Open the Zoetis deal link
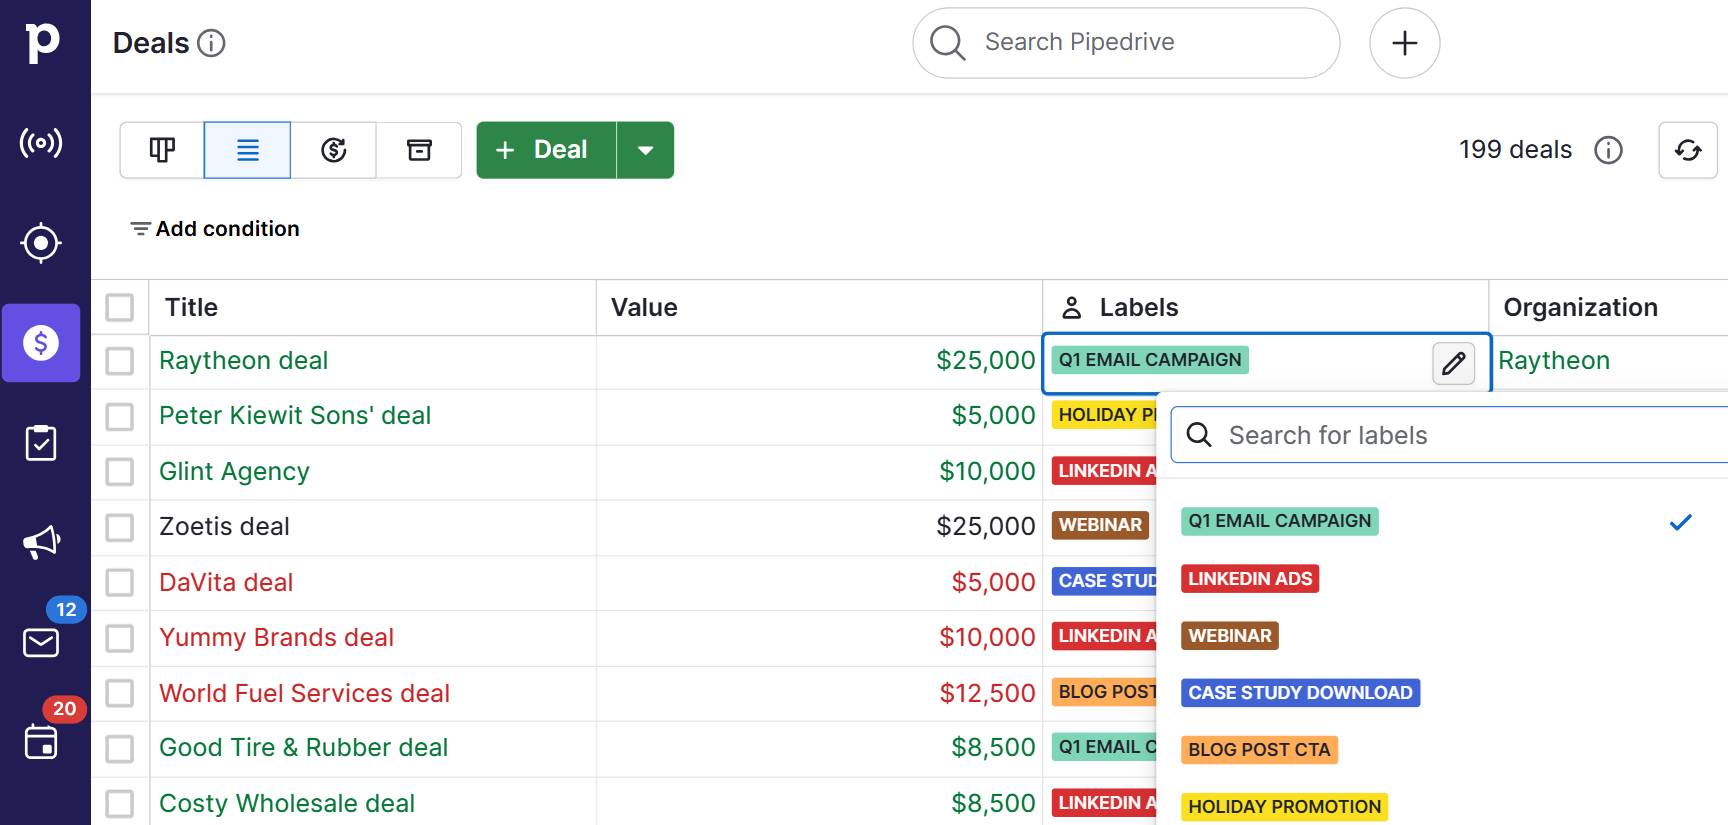 pyautogui.click(x=224, y=527)
